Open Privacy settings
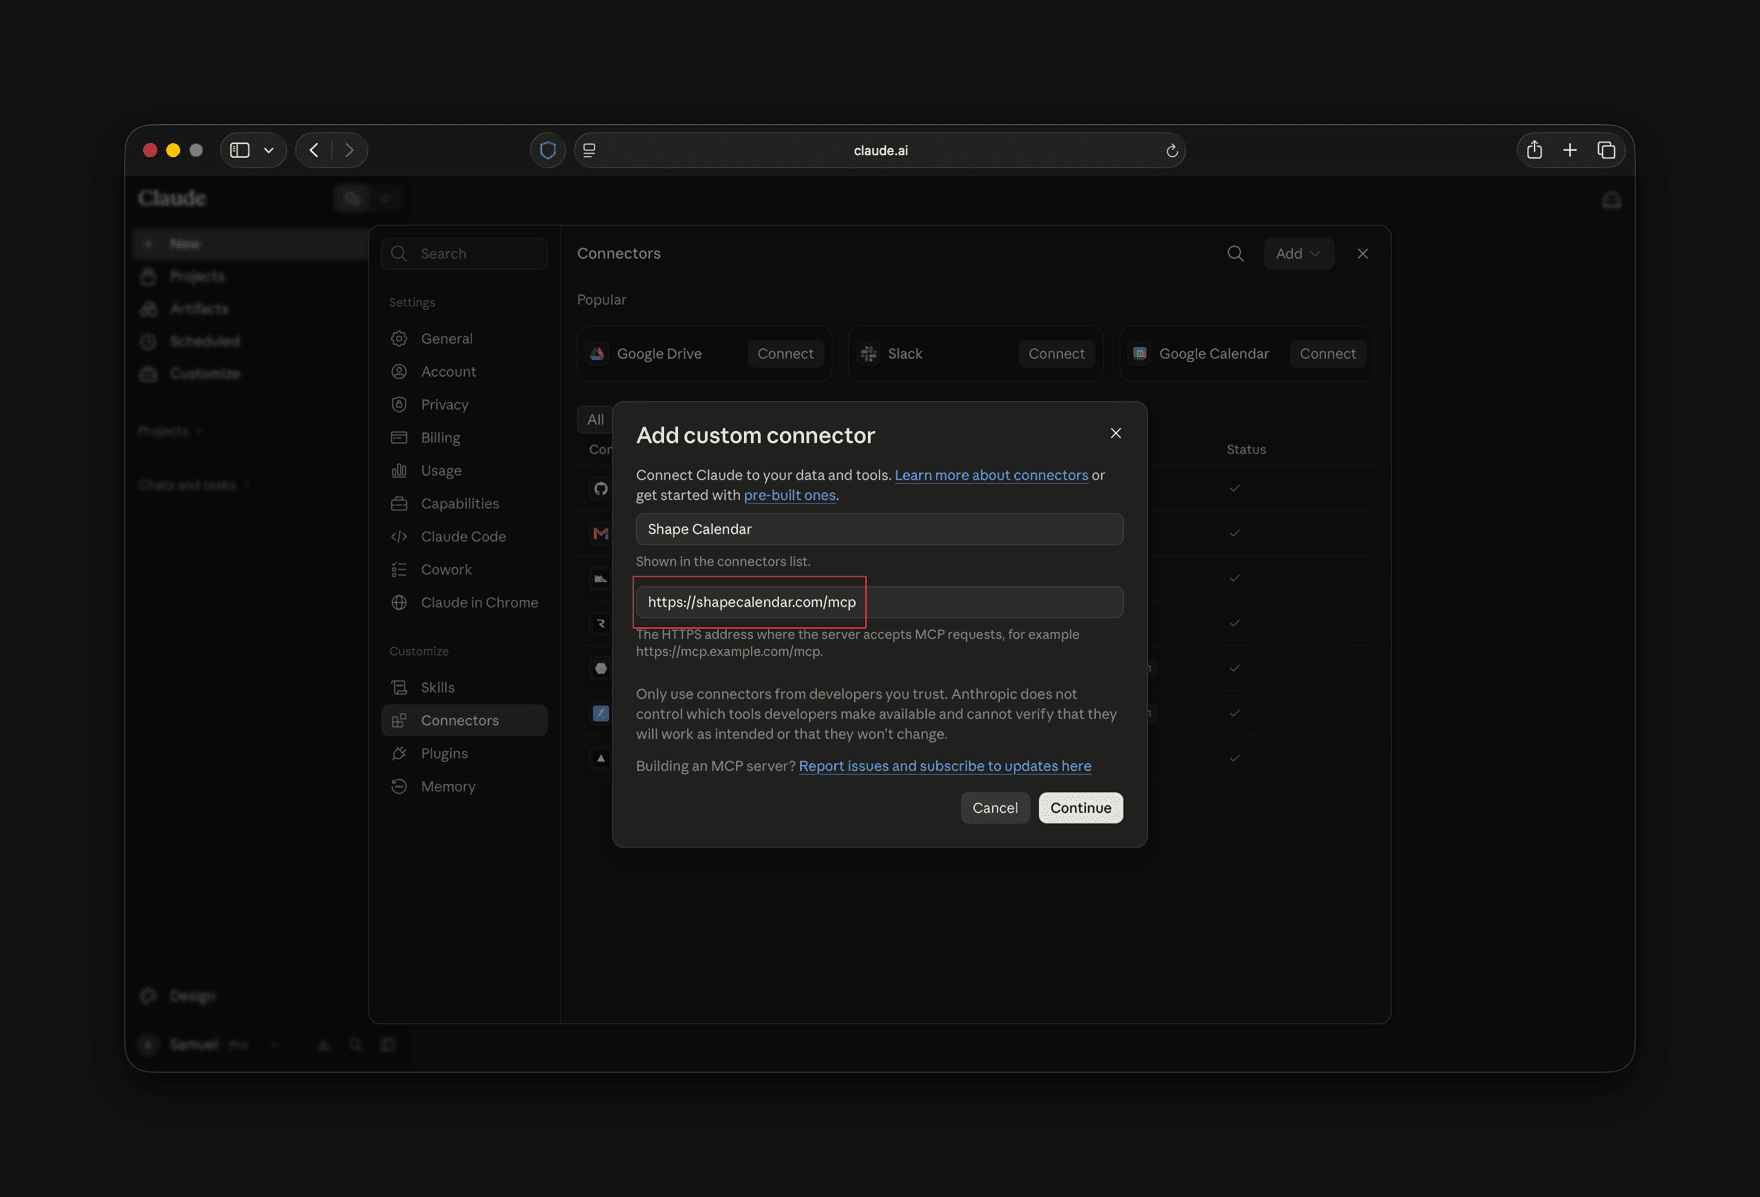This screenshot has width=1760, height=1197. [464, 405]
